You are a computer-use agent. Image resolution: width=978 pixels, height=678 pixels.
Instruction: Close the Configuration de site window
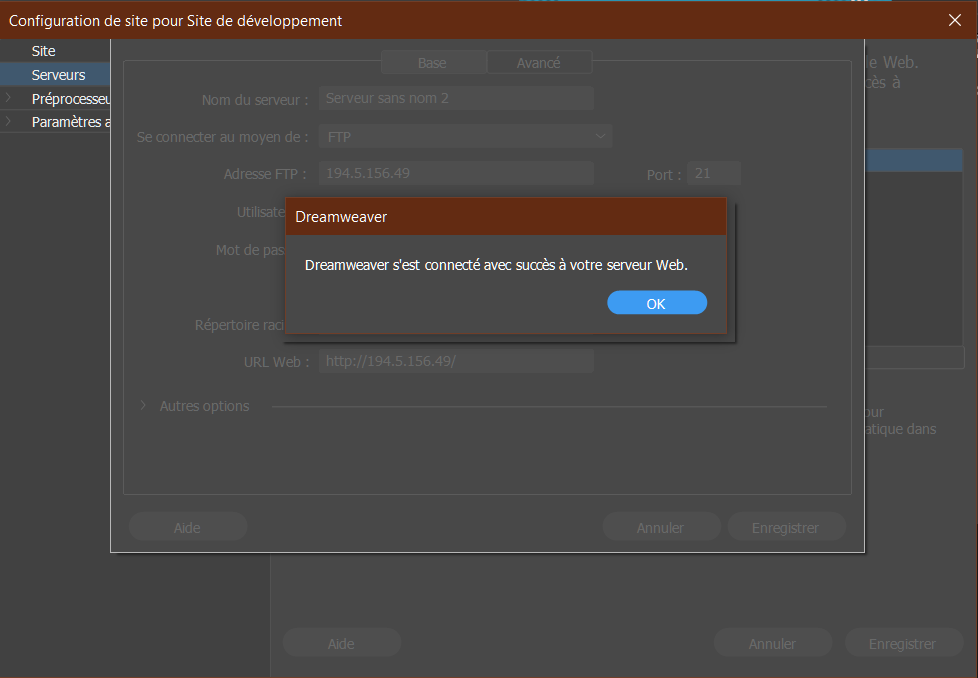954,20
